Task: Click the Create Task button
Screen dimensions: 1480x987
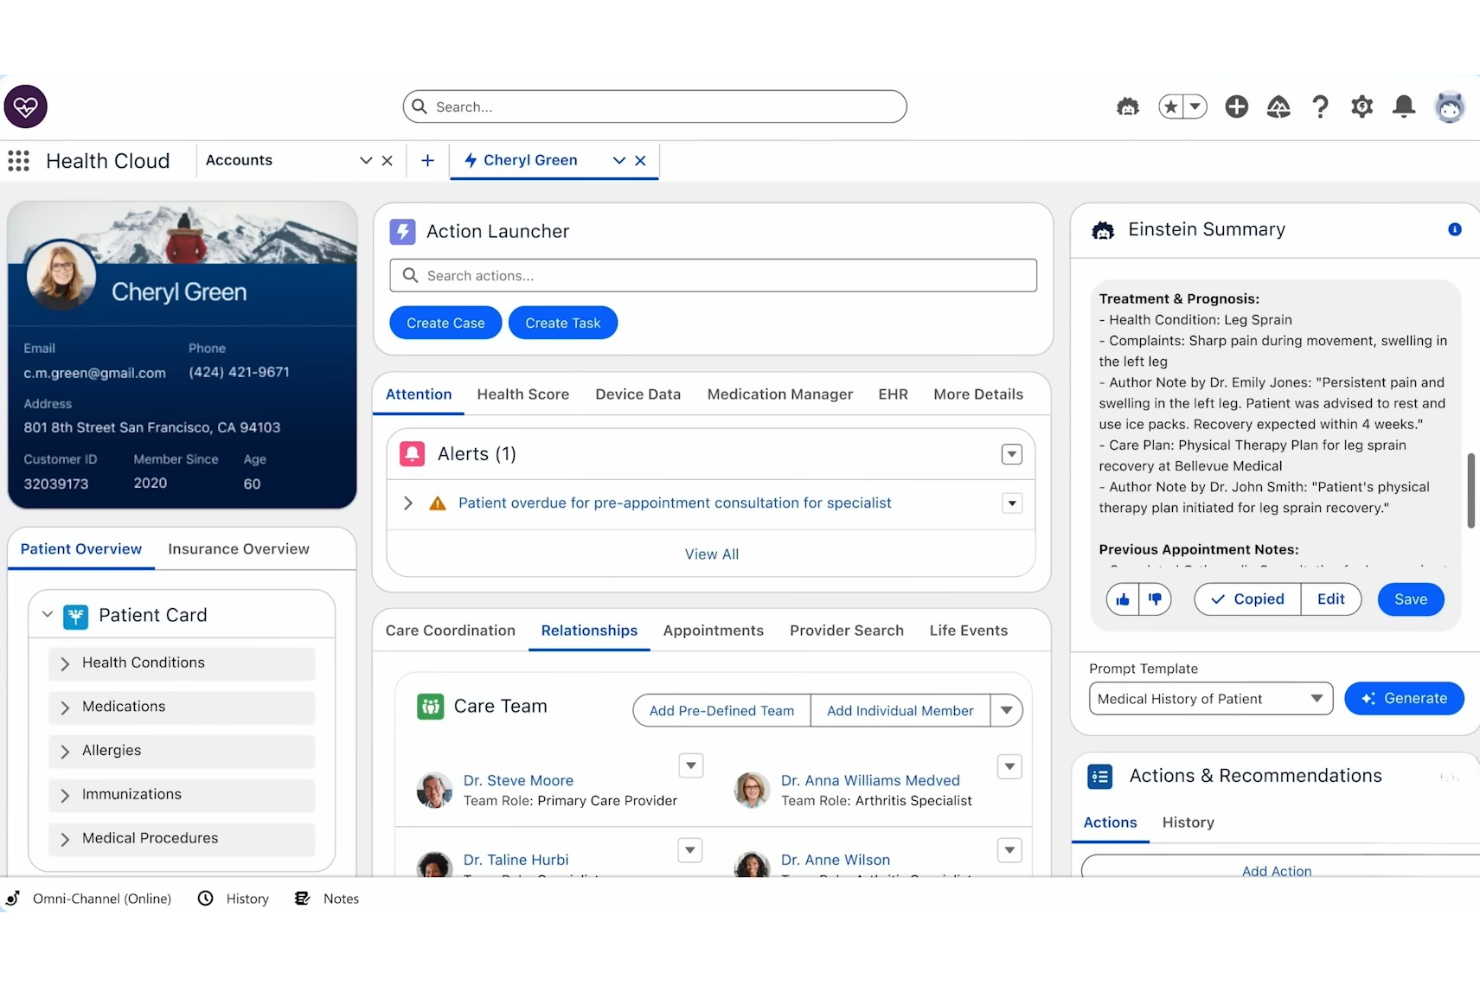Action: click(563, 323)
